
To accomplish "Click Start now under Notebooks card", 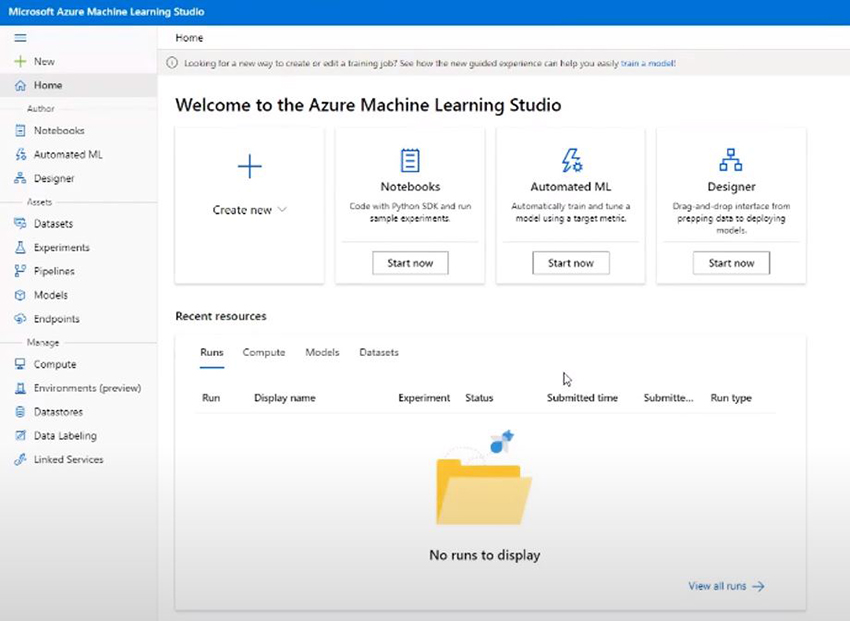I will [x=410, y=263].
